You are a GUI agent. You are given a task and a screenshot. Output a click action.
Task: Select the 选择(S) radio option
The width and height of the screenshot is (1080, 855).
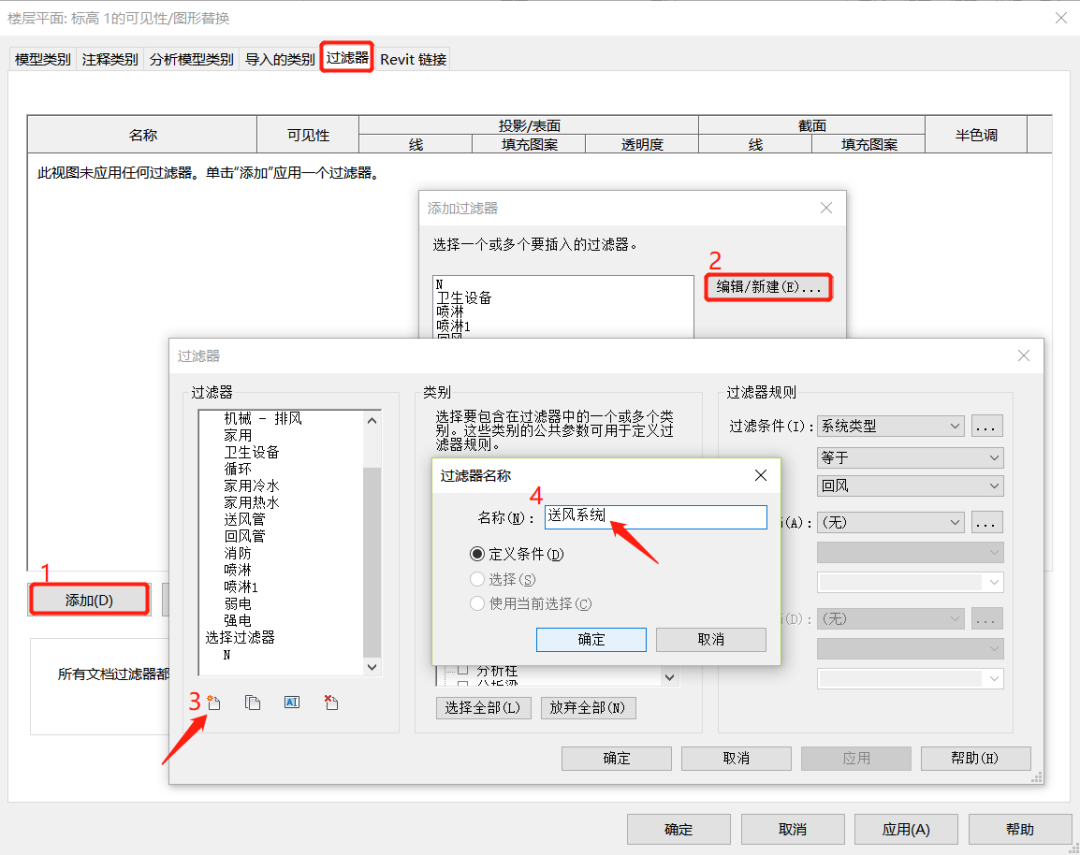point(477,579)
